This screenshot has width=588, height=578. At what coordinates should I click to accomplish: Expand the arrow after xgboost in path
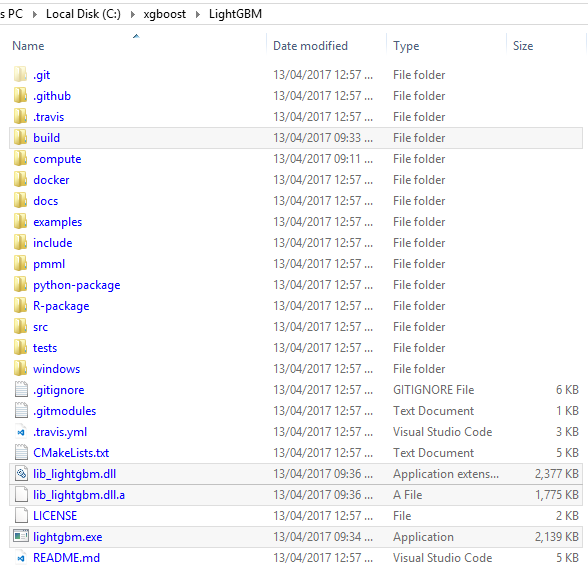point(198,15)
